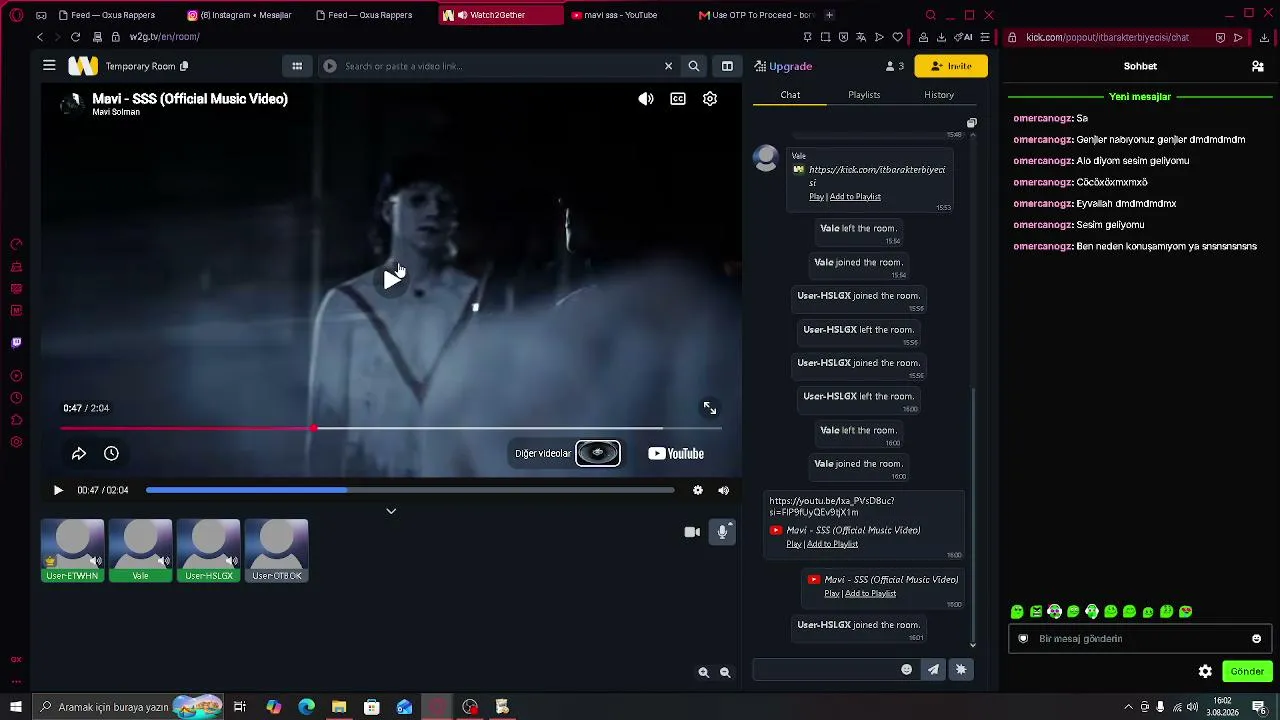Show the room's 3 participants
This screenshot has width=1280, height=720.
894,66
